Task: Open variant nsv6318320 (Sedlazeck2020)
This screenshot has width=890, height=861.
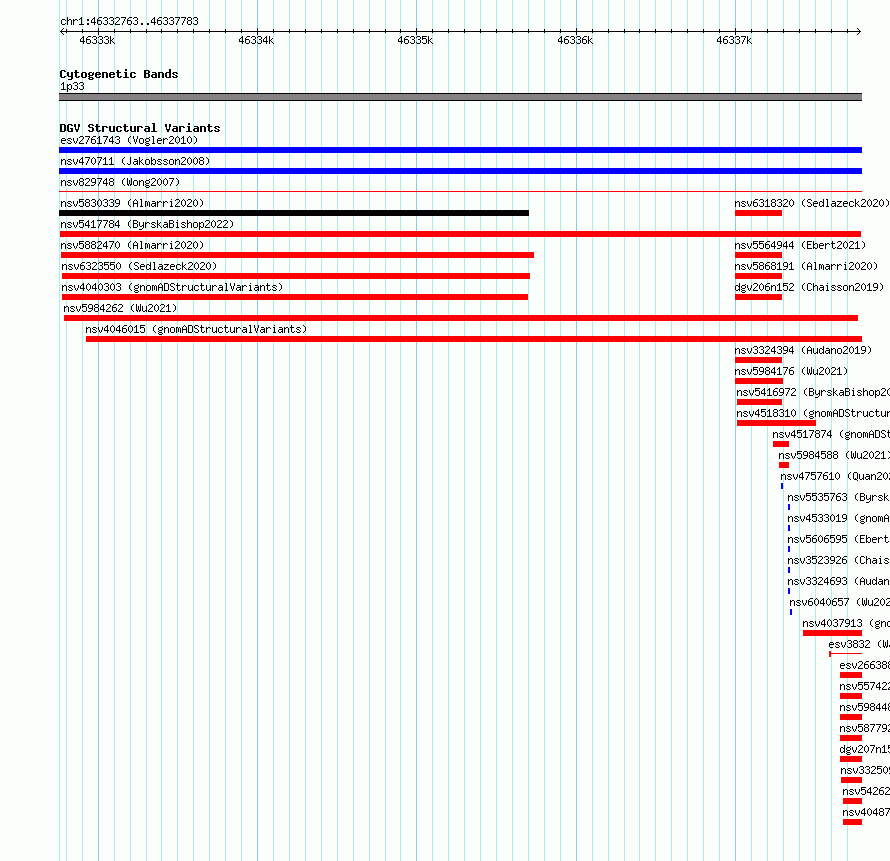Action: [812, 203]
